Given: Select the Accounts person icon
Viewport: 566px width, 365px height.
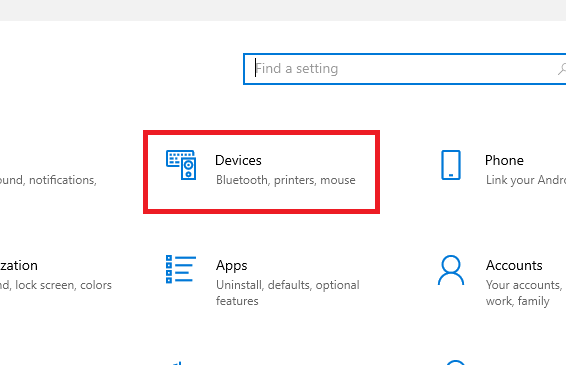Looking at the screenshot, I should (x=451, y=270).
